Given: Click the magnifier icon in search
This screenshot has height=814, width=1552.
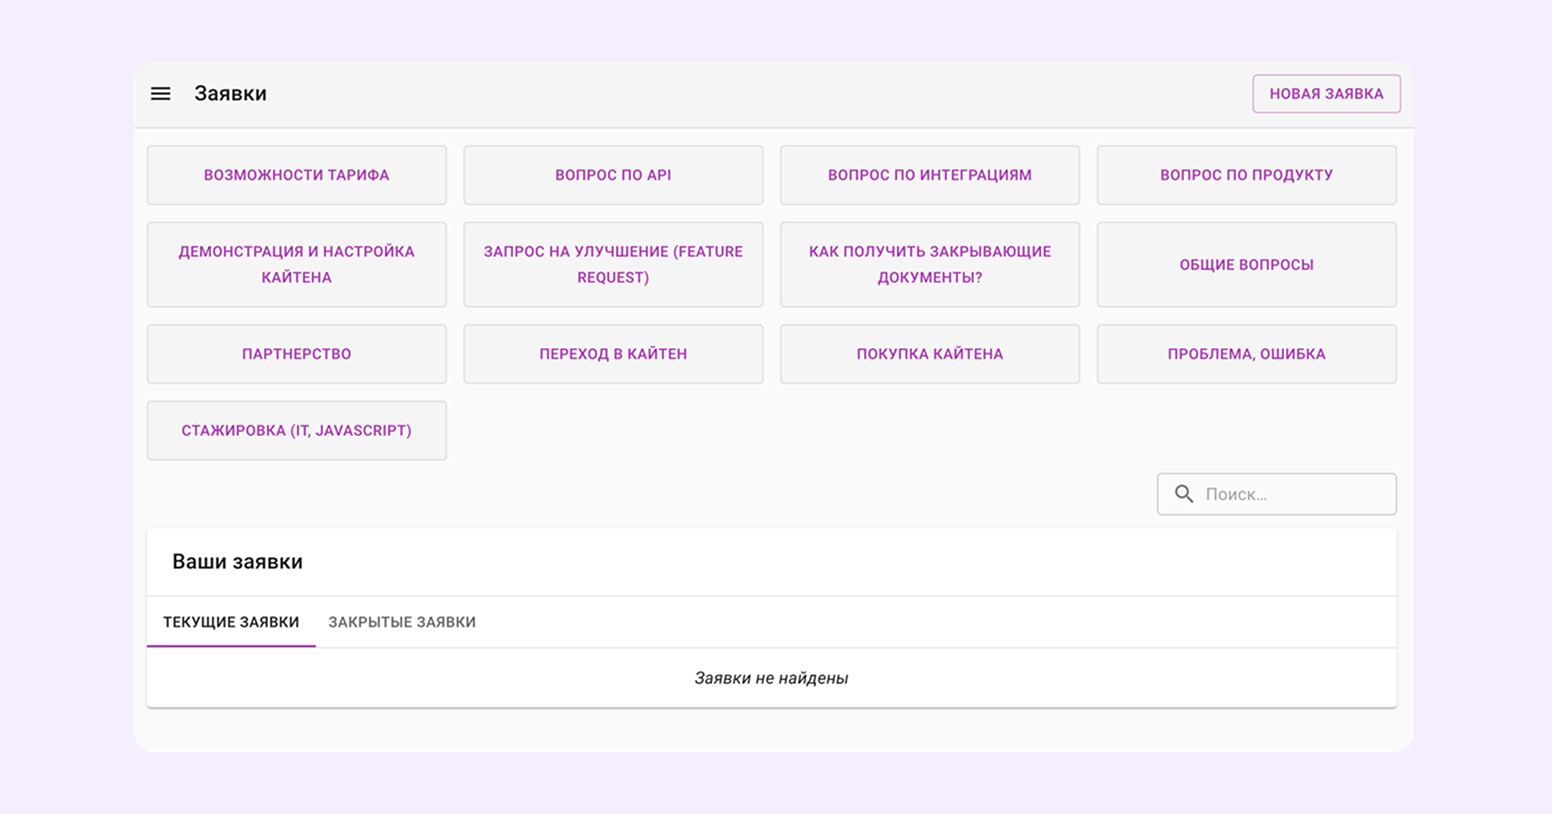Looking at the screenshot, I should (1184, 494).
